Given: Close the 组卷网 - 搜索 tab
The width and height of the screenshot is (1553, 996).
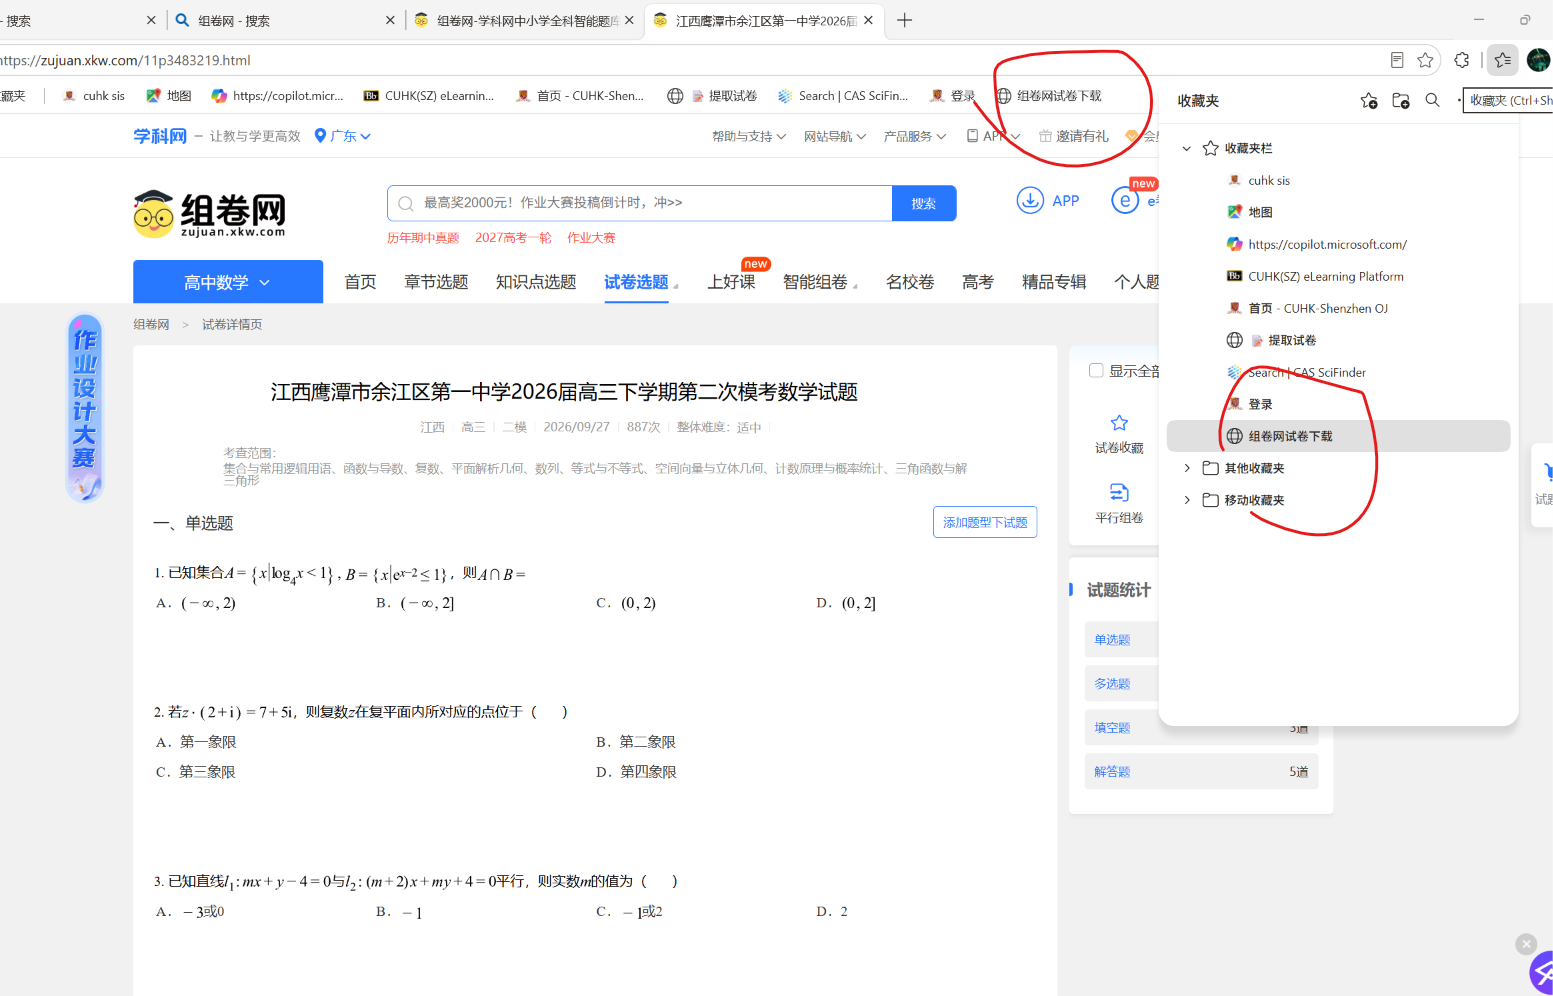Looking at the screenshot, I should [x=390, y=20].
